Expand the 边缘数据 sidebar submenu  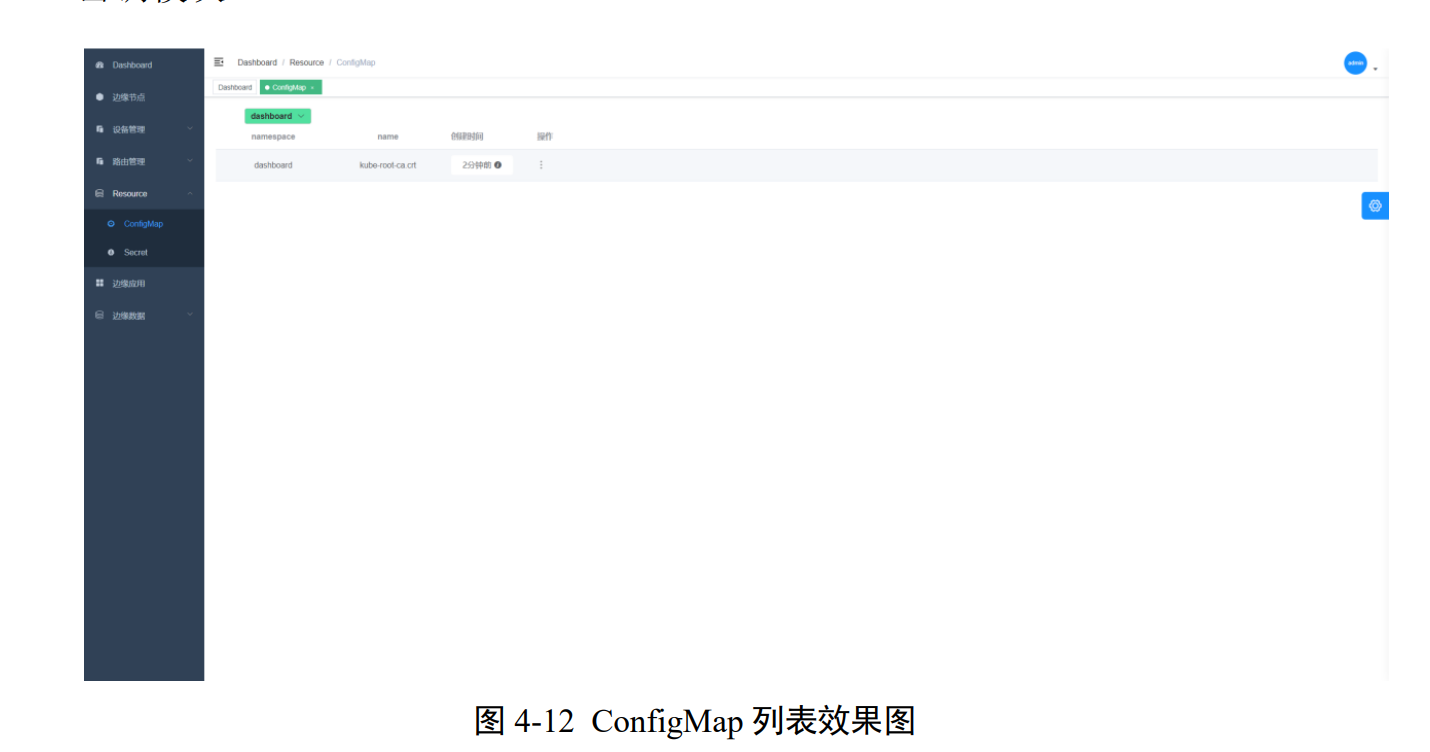coord(144,316)
